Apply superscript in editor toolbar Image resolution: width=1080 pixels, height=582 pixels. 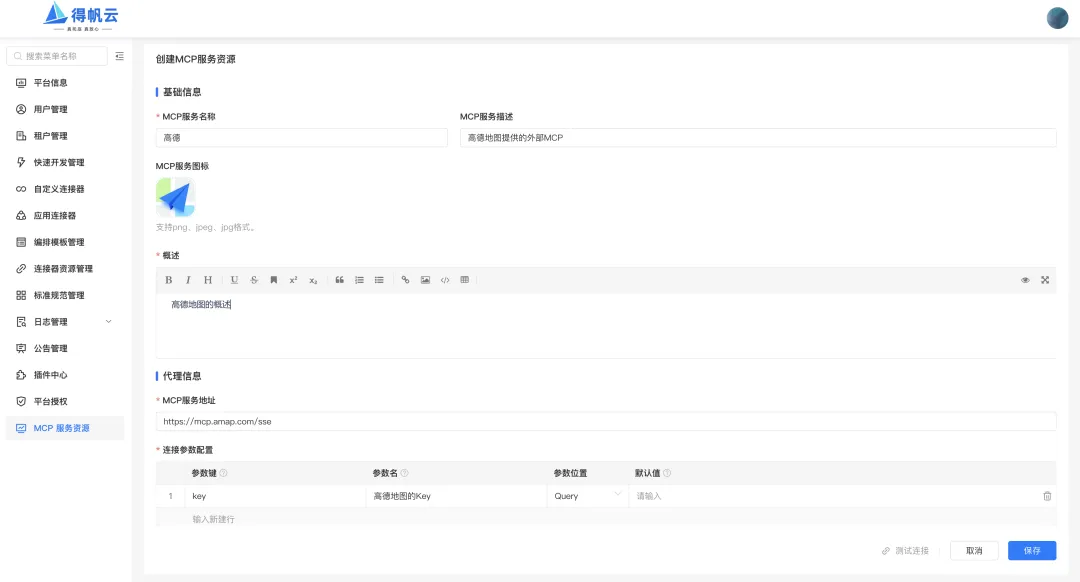pos(293,280)
